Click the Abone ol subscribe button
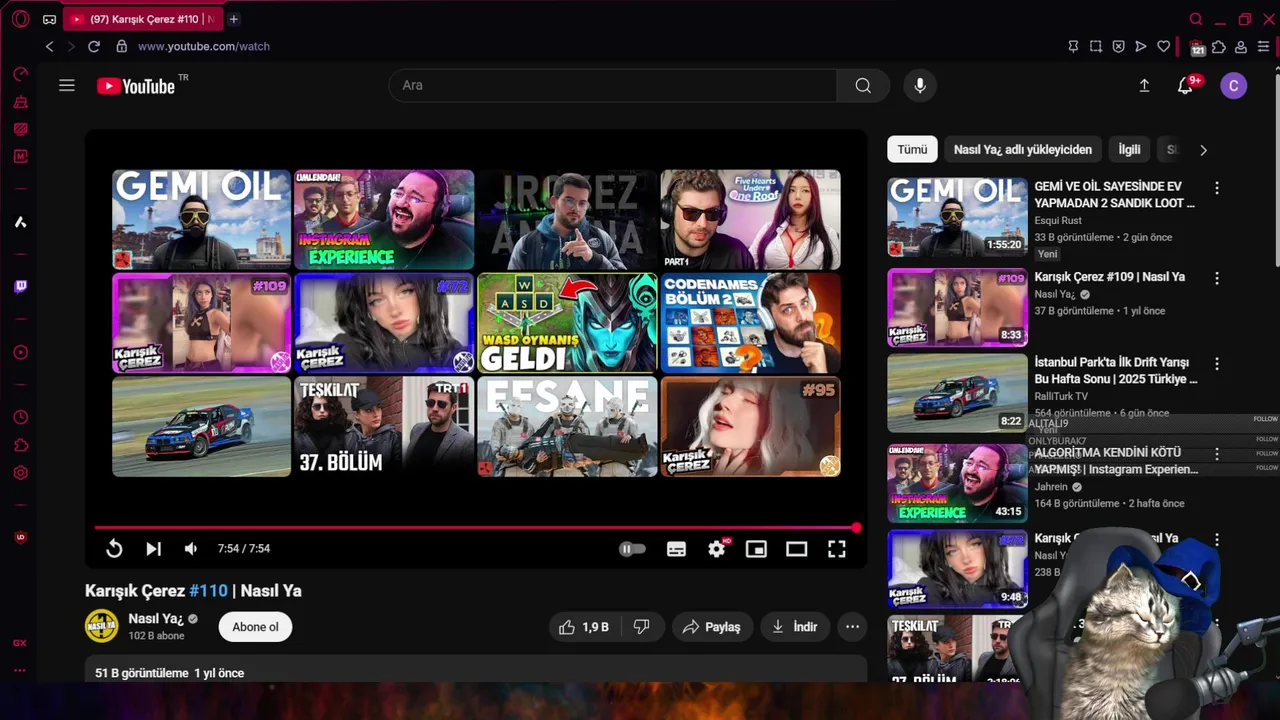The image size is (1280, 720). point(255,627)
